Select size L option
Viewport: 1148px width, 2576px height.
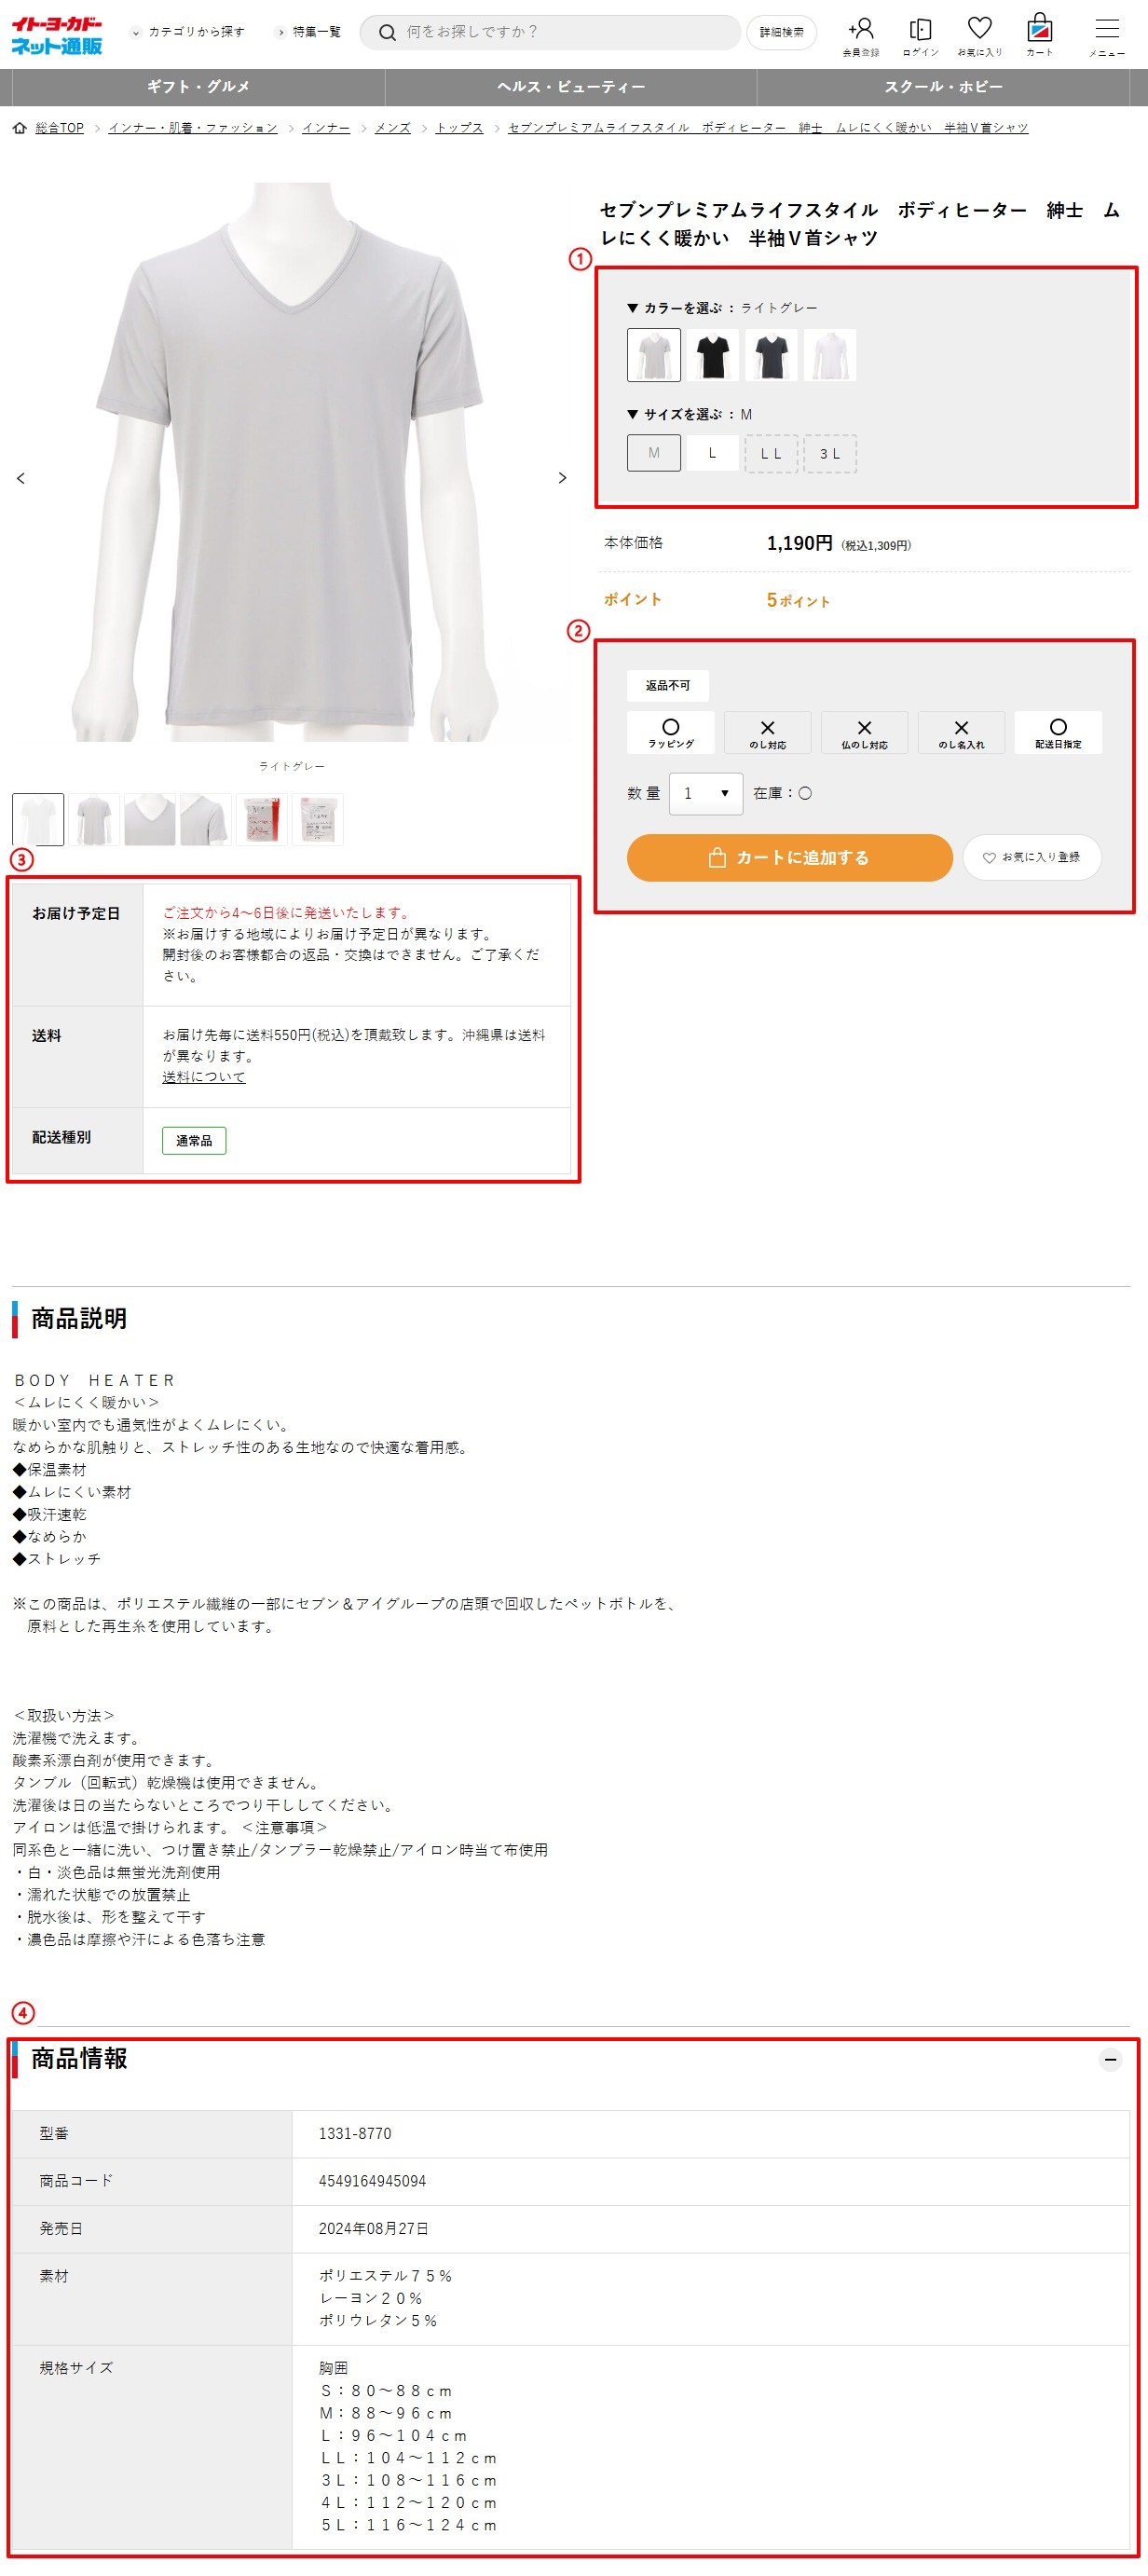pos(712,453)
